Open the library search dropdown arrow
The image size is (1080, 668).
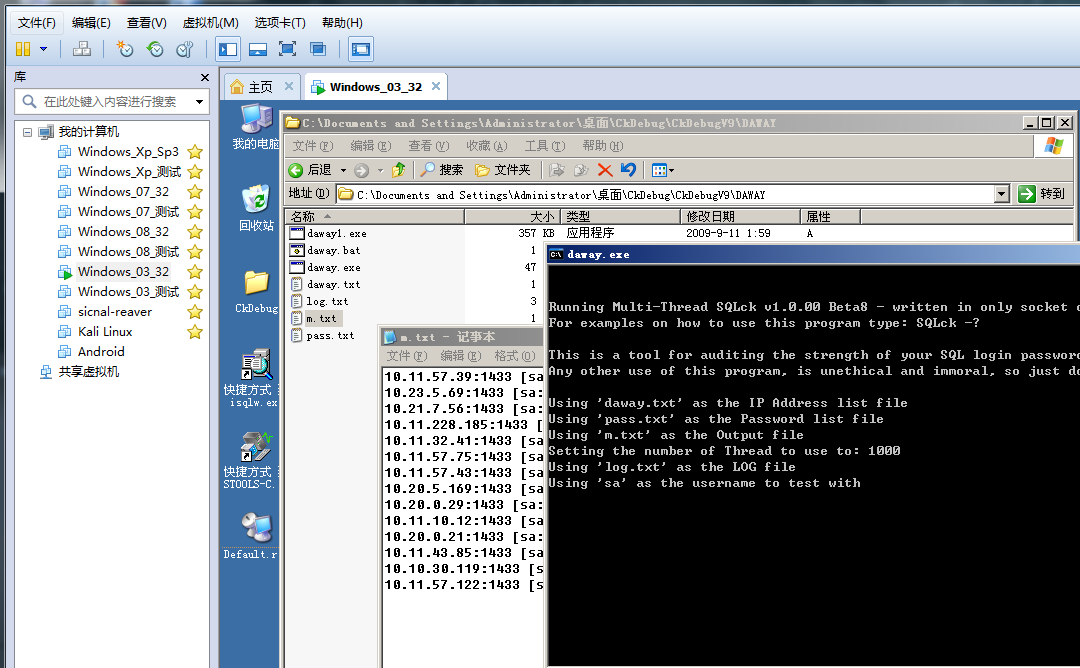point(200,102)
